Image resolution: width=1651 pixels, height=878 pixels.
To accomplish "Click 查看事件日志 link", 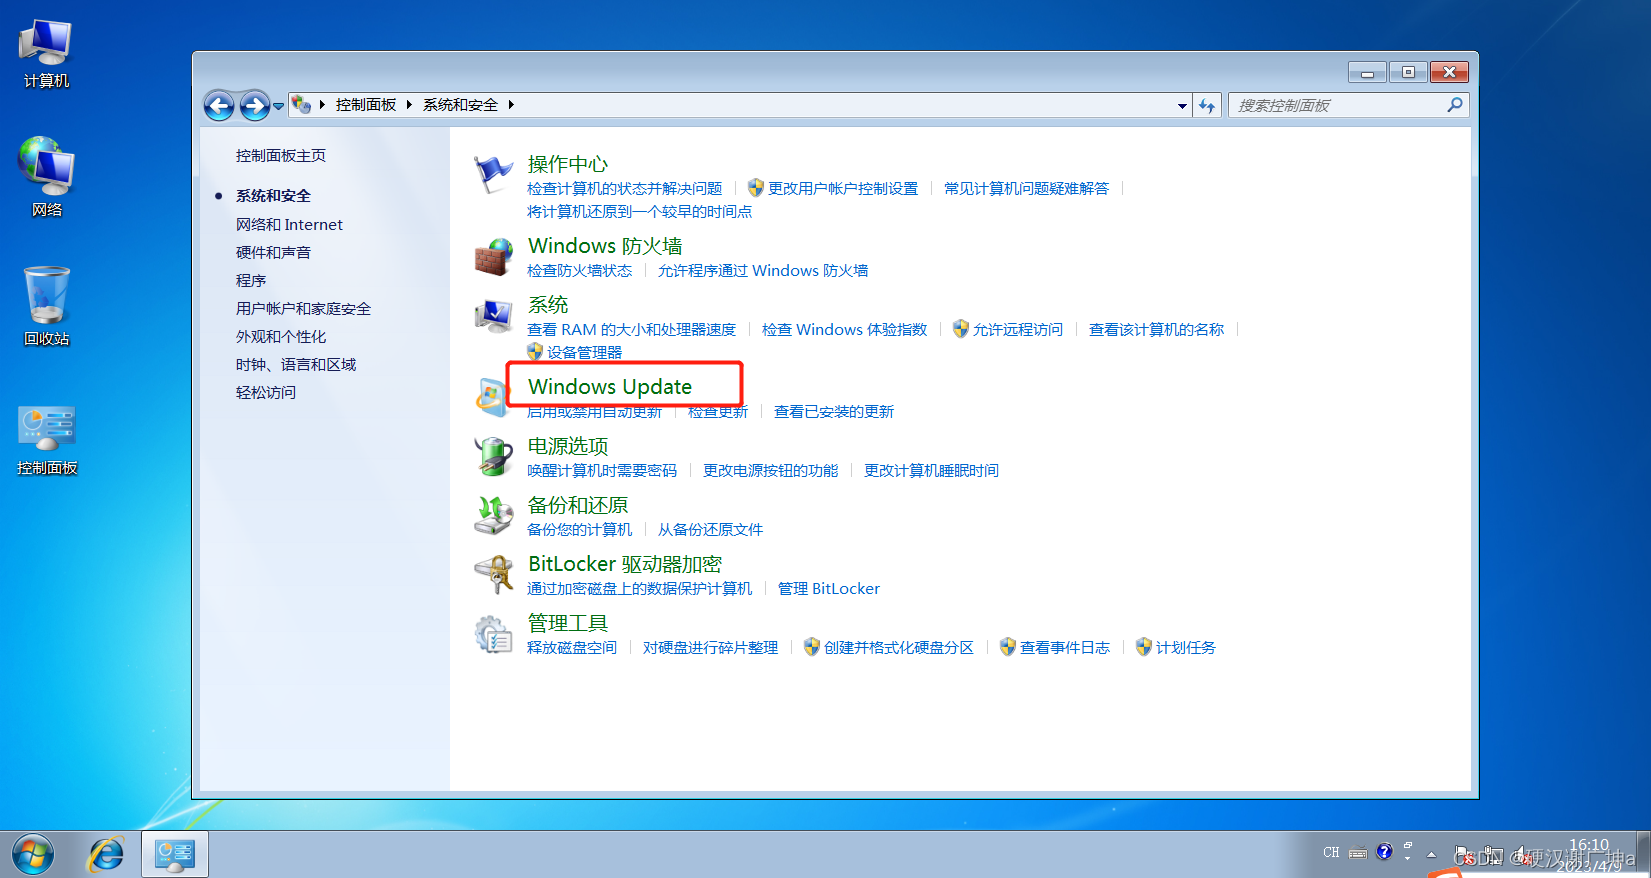I will click(1065, 647).
